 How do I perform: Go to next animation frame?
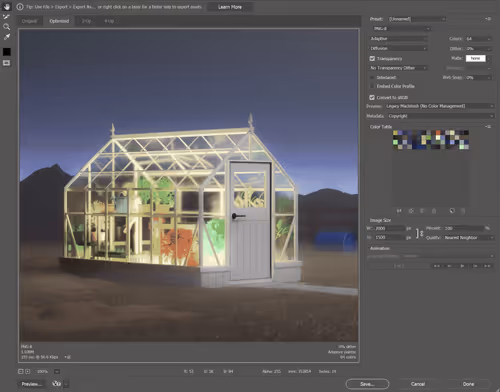pyautogui.click(x=475, y=266)
